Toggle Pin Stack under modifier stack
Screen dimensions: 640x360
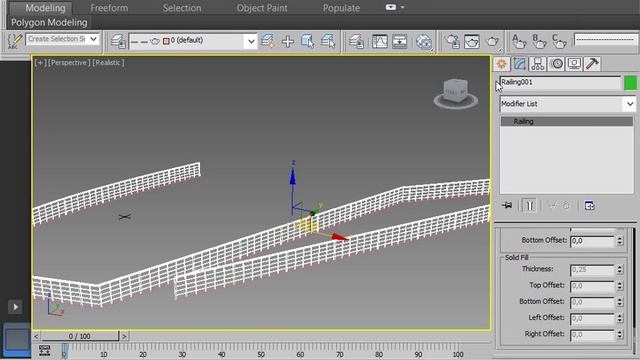tap(507, 205)
